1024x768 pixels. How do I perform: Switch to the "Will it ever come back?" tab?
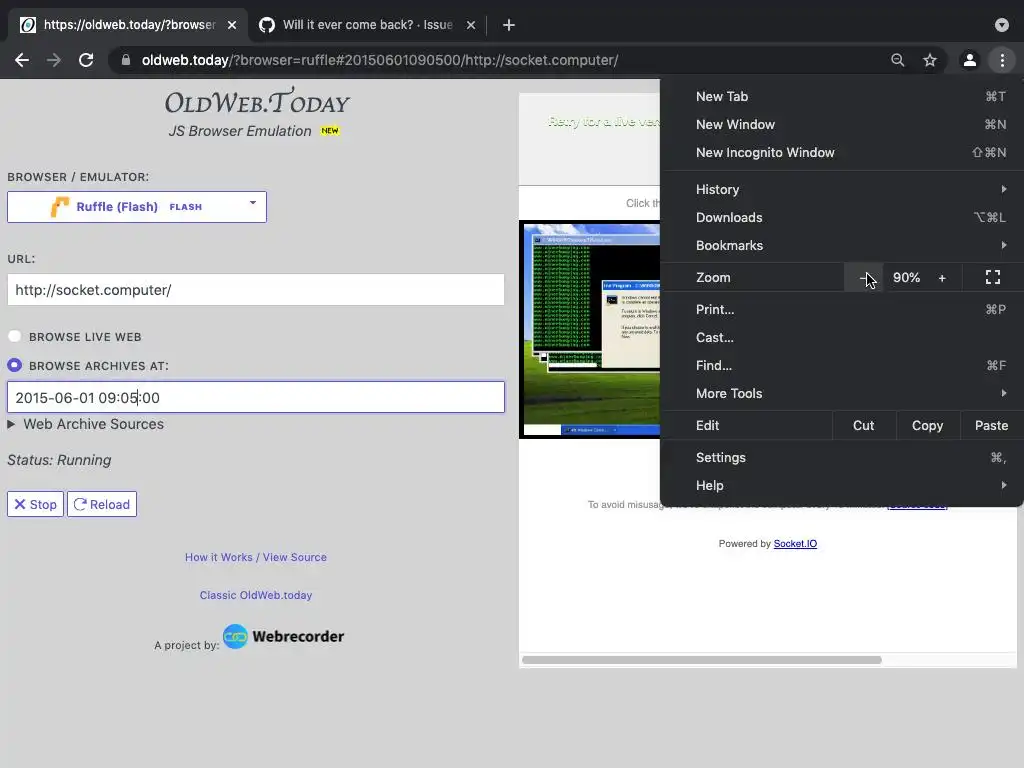click(x=367, y=25)
